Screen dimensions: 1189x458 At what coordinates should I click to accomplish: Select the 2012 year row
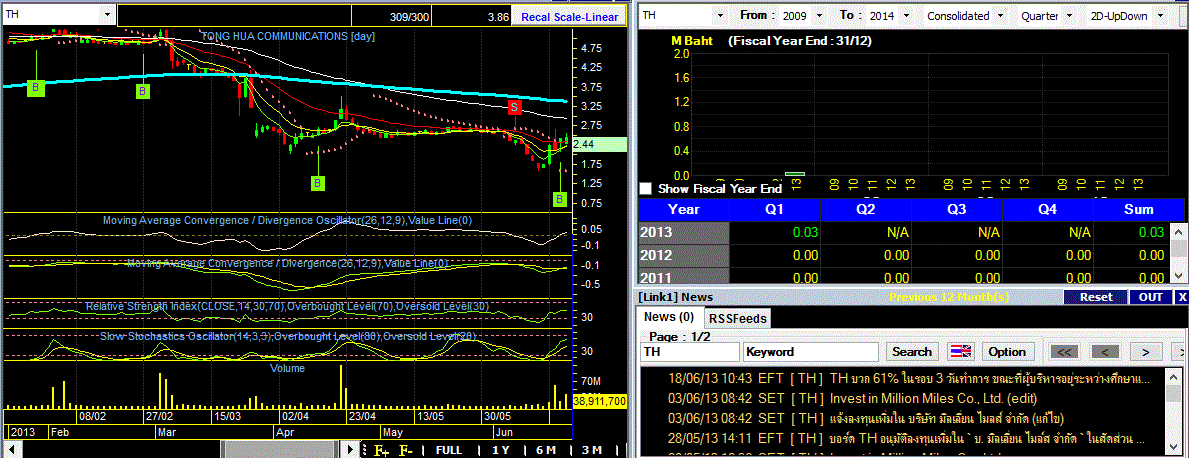[905, 256]
